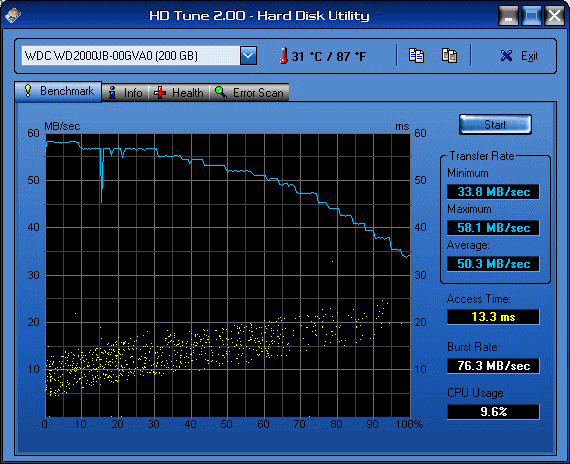
Task: Switch to the Benchmark tab
Action: tap(58, 91)
